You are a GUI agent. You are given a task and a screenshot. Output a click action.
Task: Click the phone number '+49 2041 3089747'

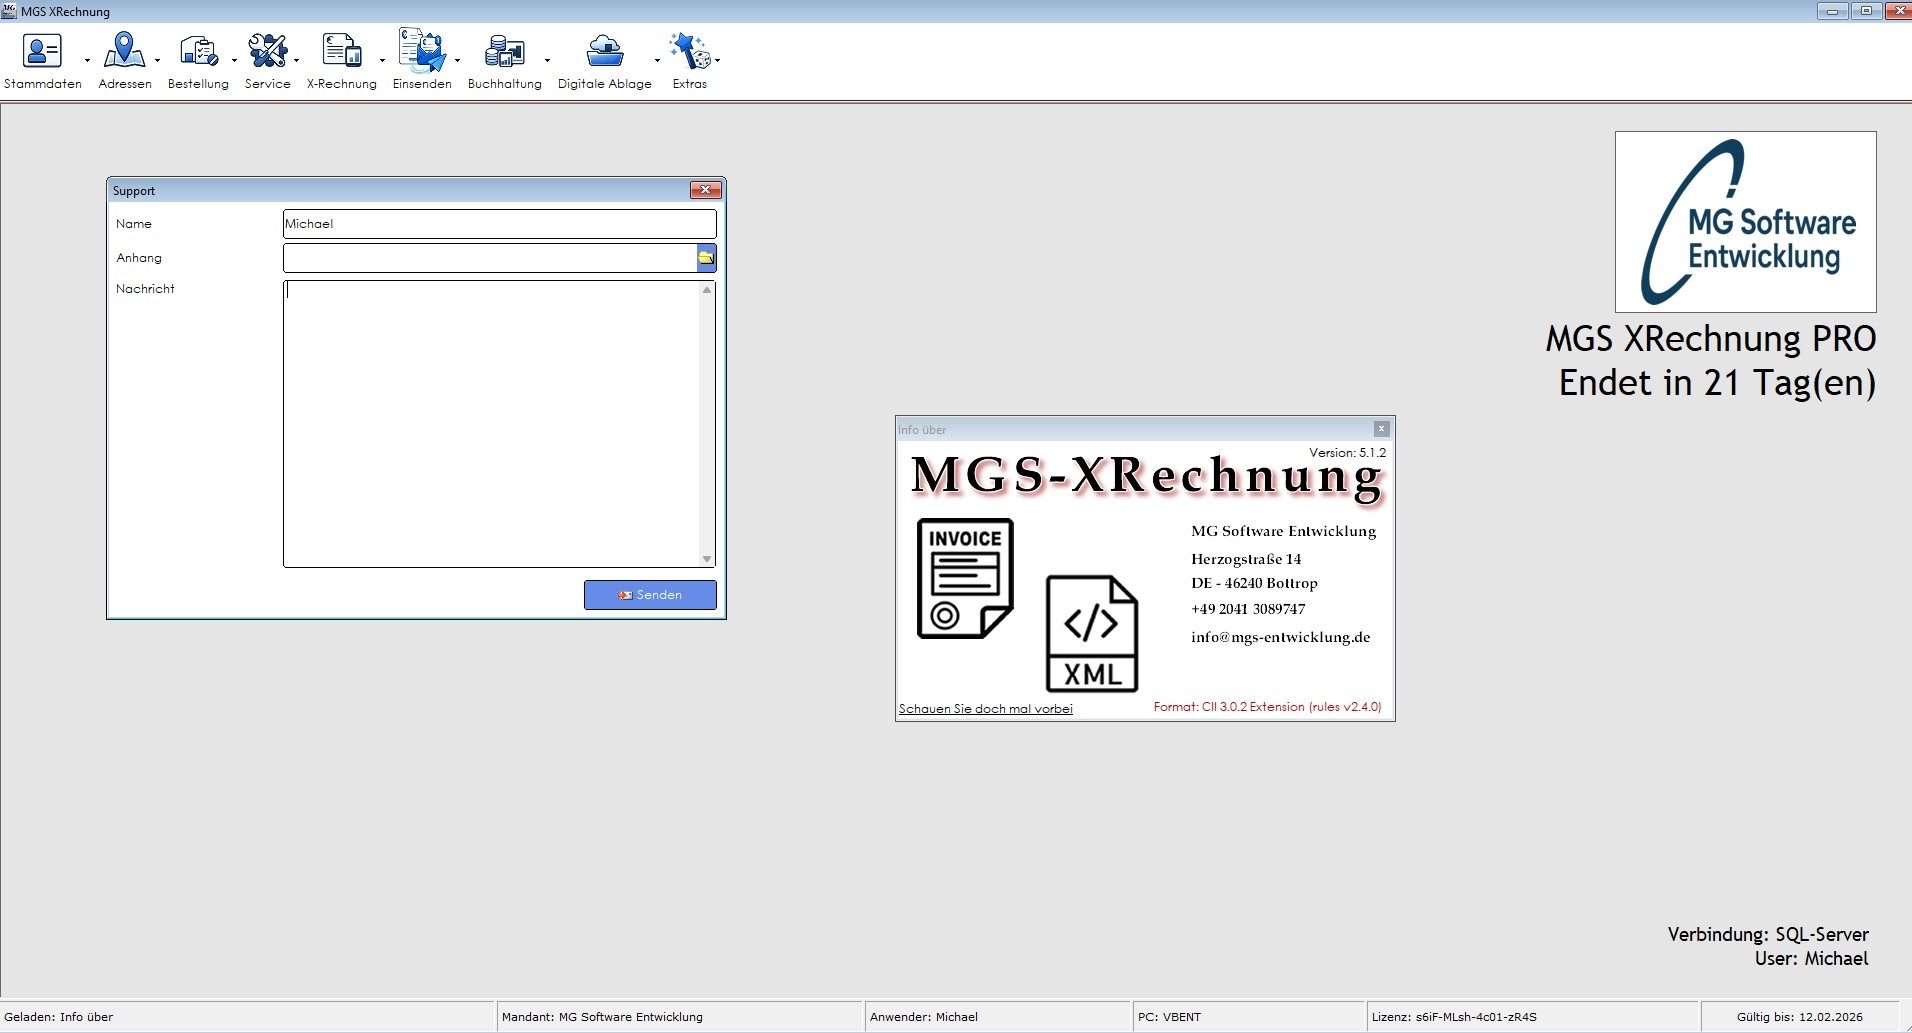point(1248,609)
